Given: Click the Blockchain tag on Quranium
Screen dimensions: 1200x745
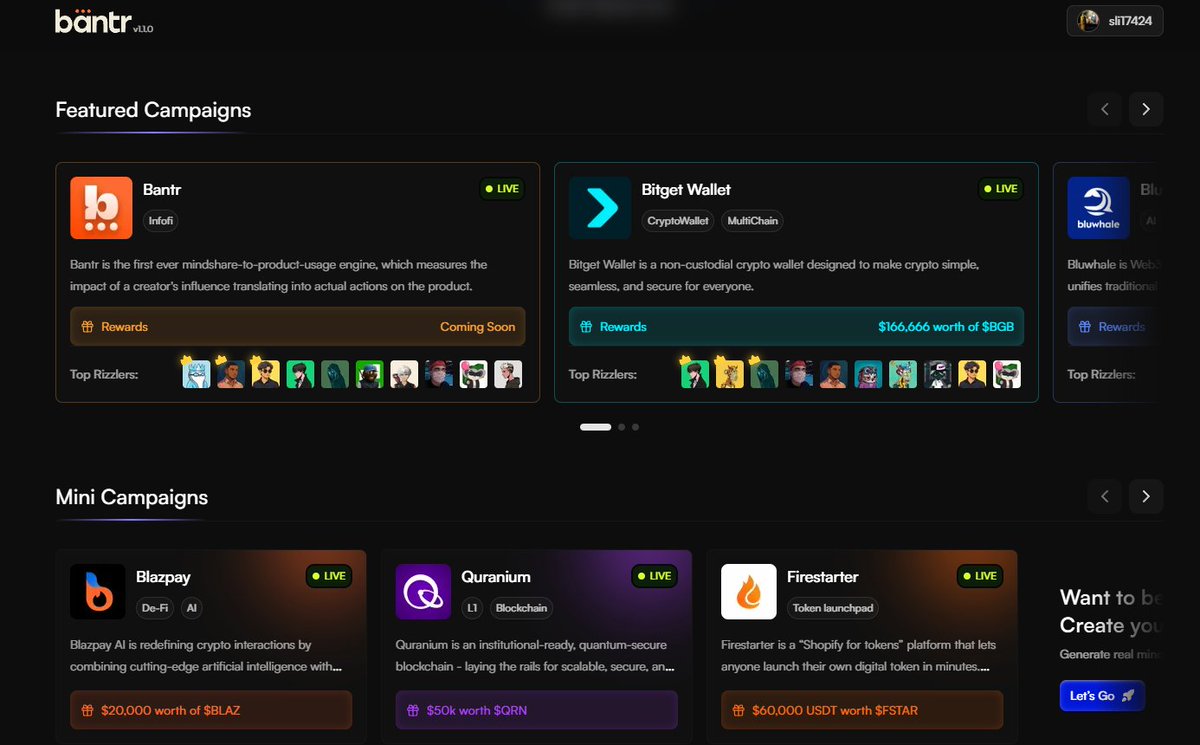Looking at the screenshot, I should point(522,607).
